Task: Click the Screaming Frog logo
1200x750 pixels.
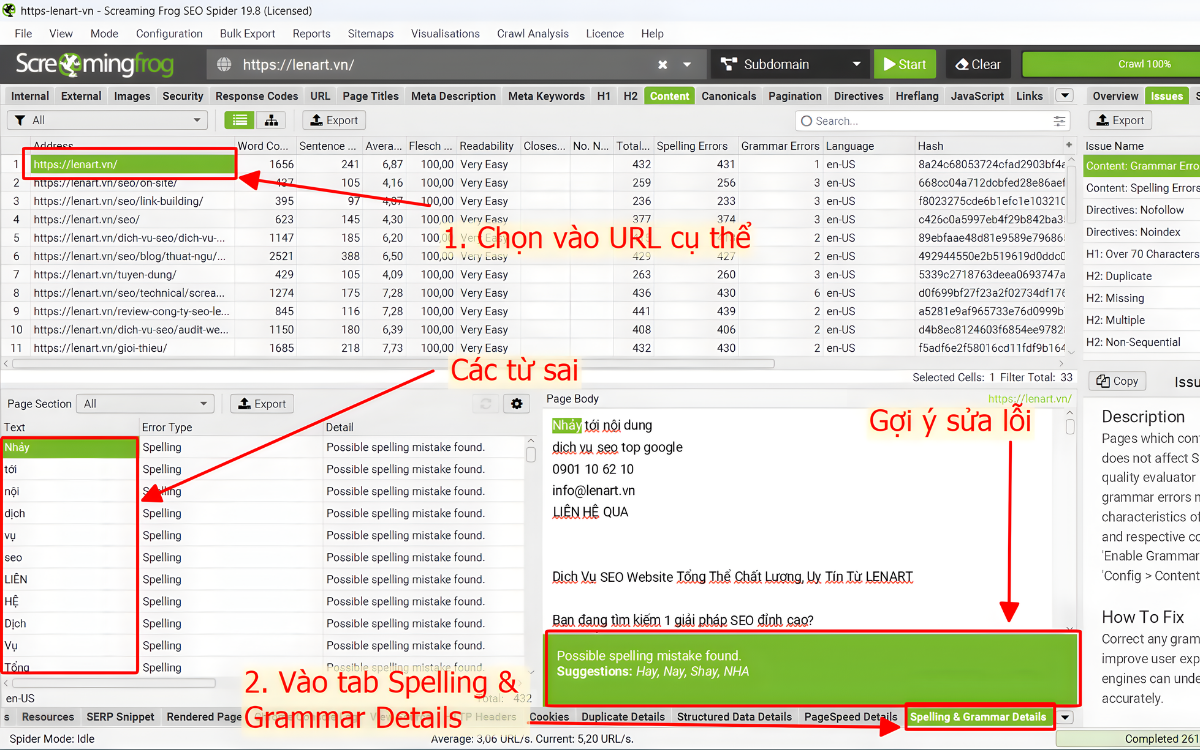Action: 95,65
